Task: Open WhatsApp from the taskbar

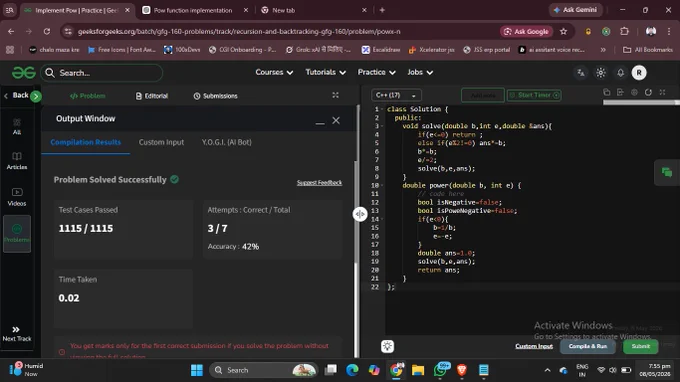Action: (x=441, y=370)
